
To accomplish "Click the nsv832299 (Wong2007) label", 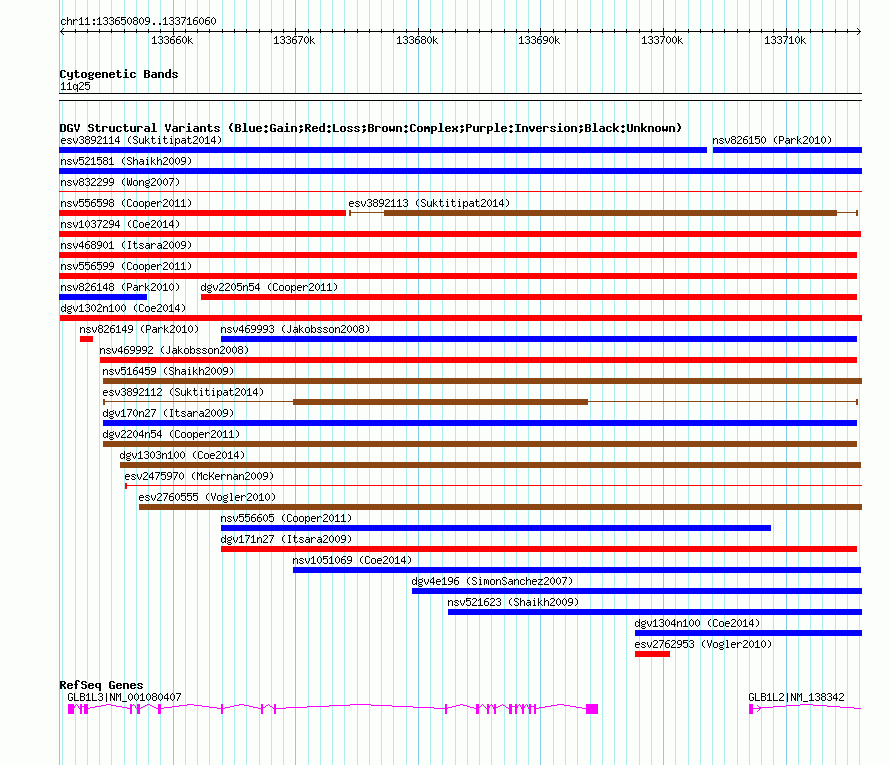I will [x=120, y=182].
